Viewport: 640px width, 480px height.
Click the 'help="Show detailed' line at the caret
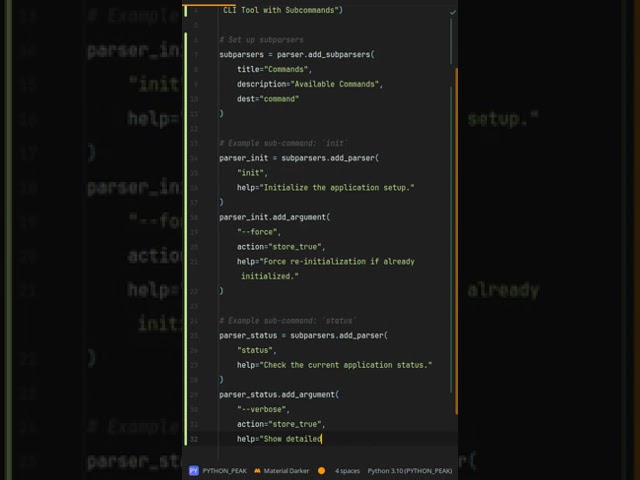[279, 439]
